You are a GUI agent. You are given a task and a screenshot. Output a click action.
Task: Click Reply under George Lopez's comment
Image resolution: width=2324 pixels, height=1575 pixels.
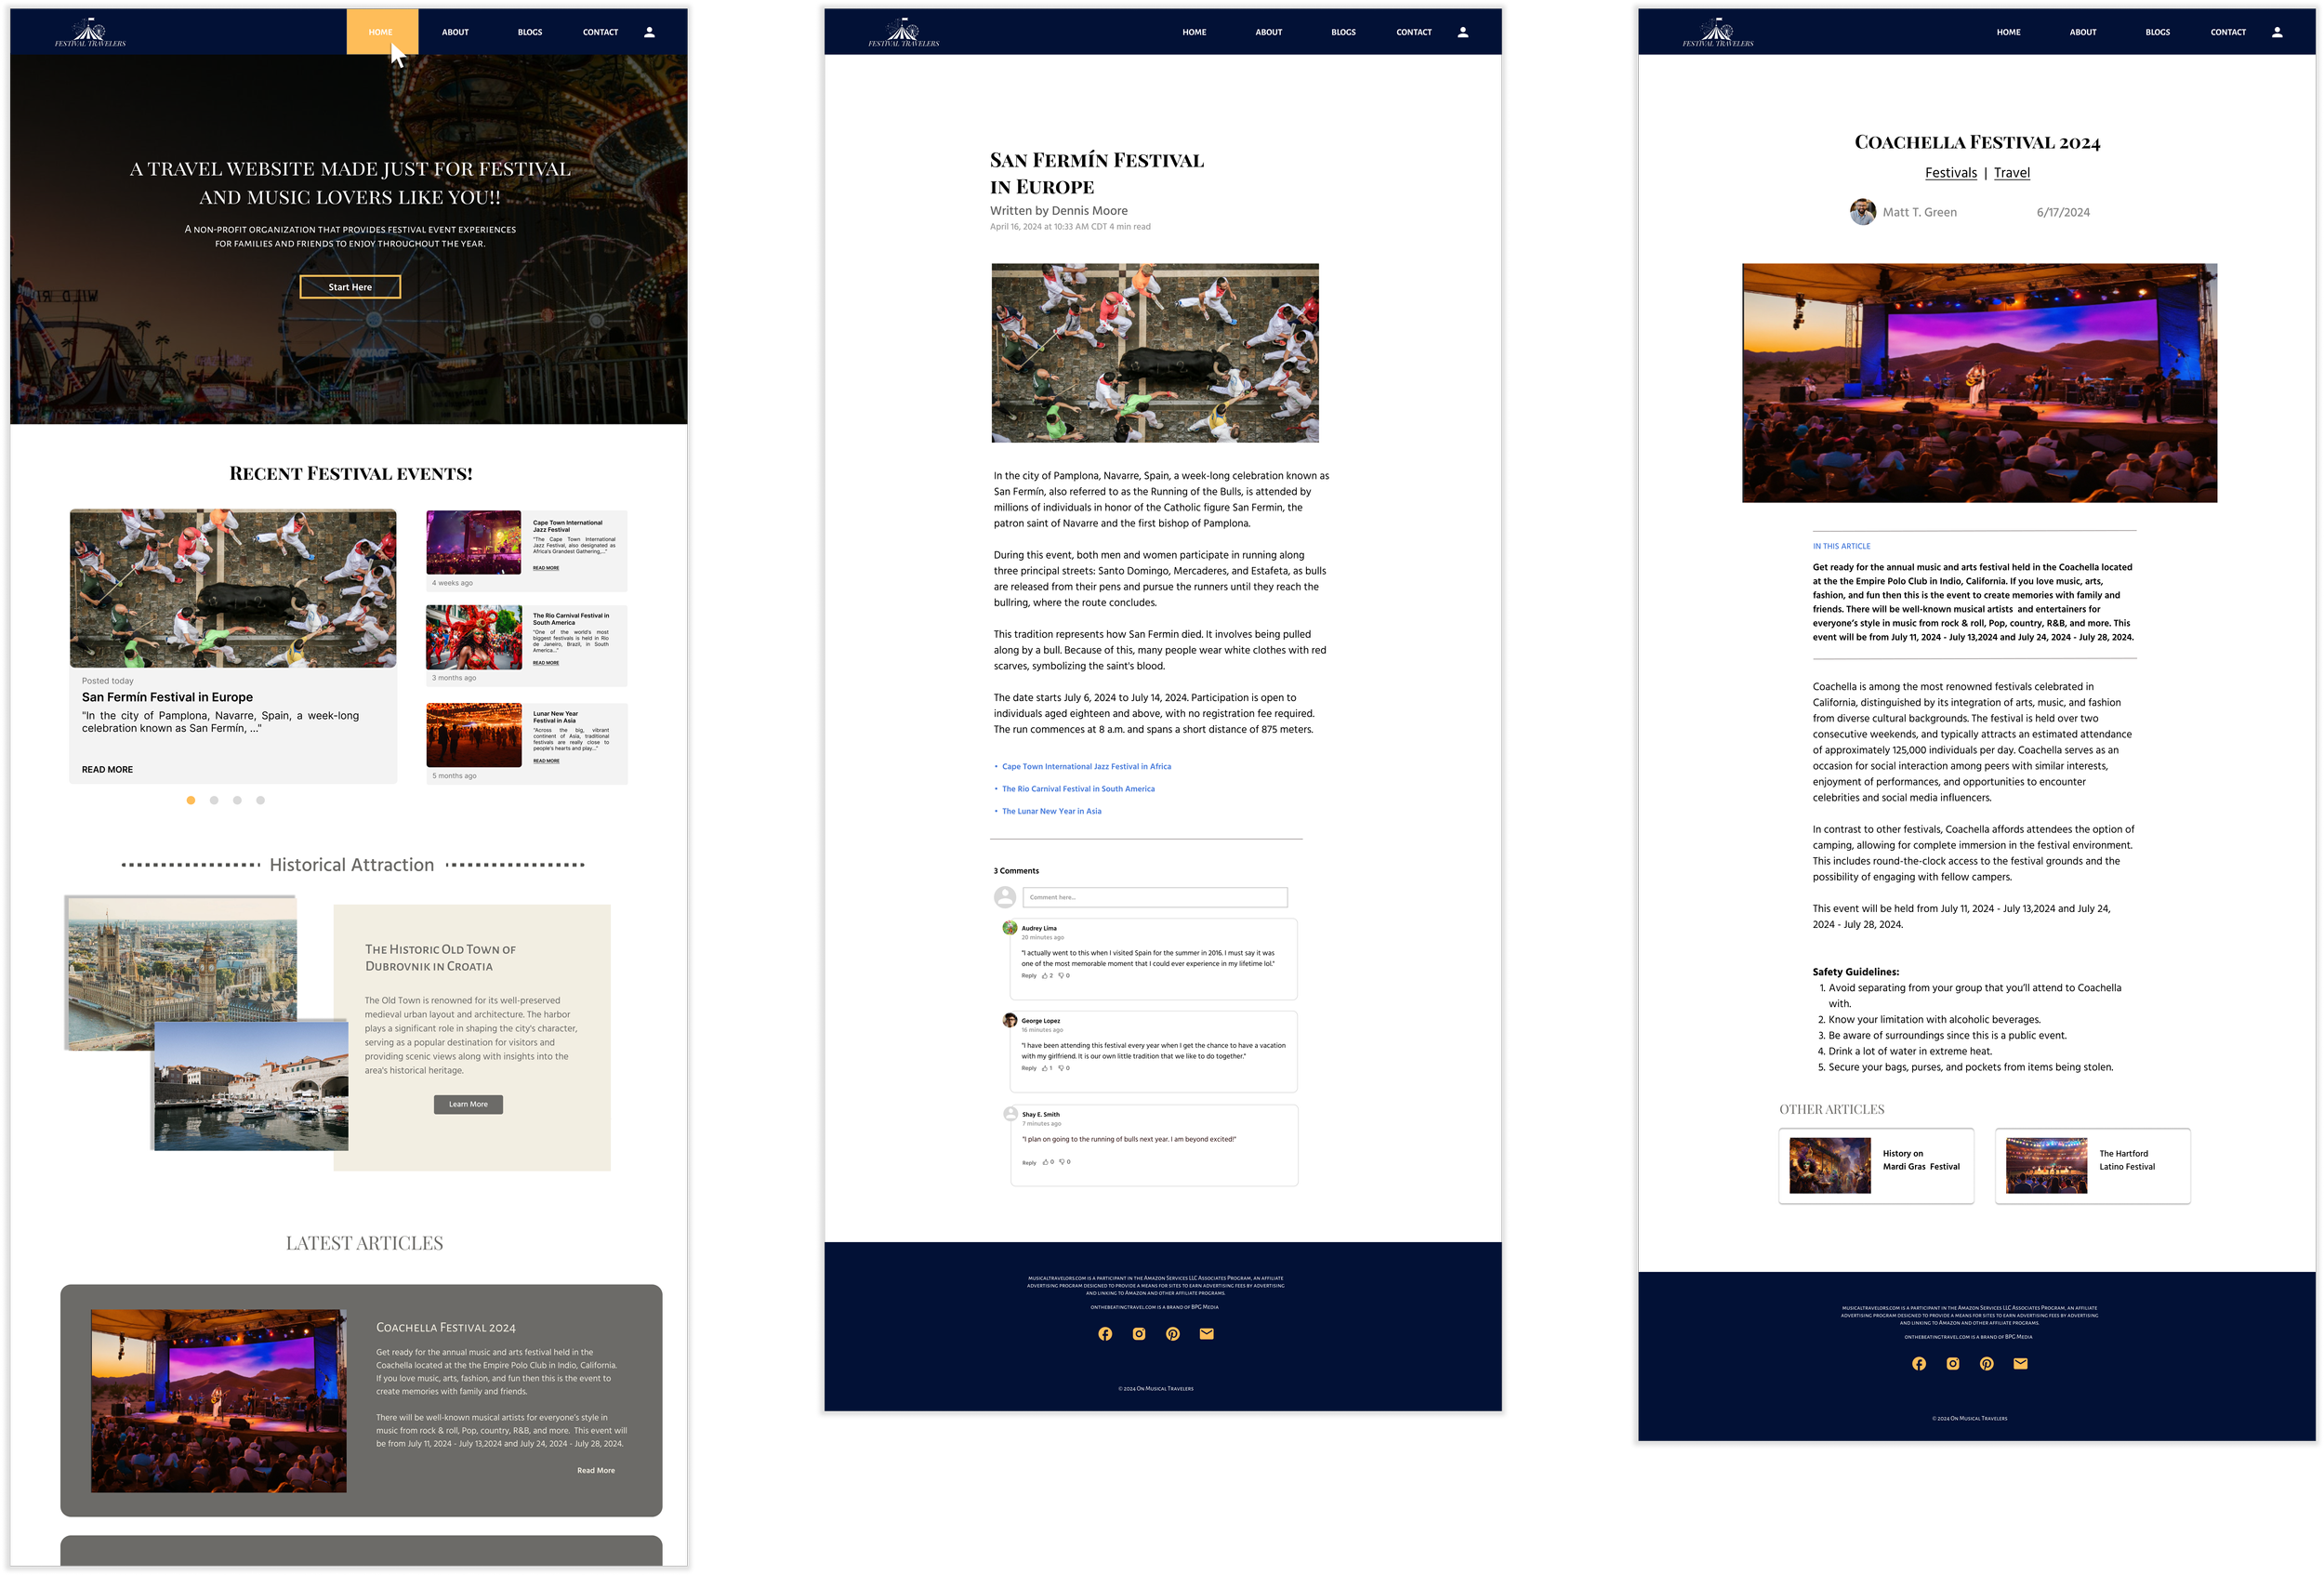(1028, 1068)
